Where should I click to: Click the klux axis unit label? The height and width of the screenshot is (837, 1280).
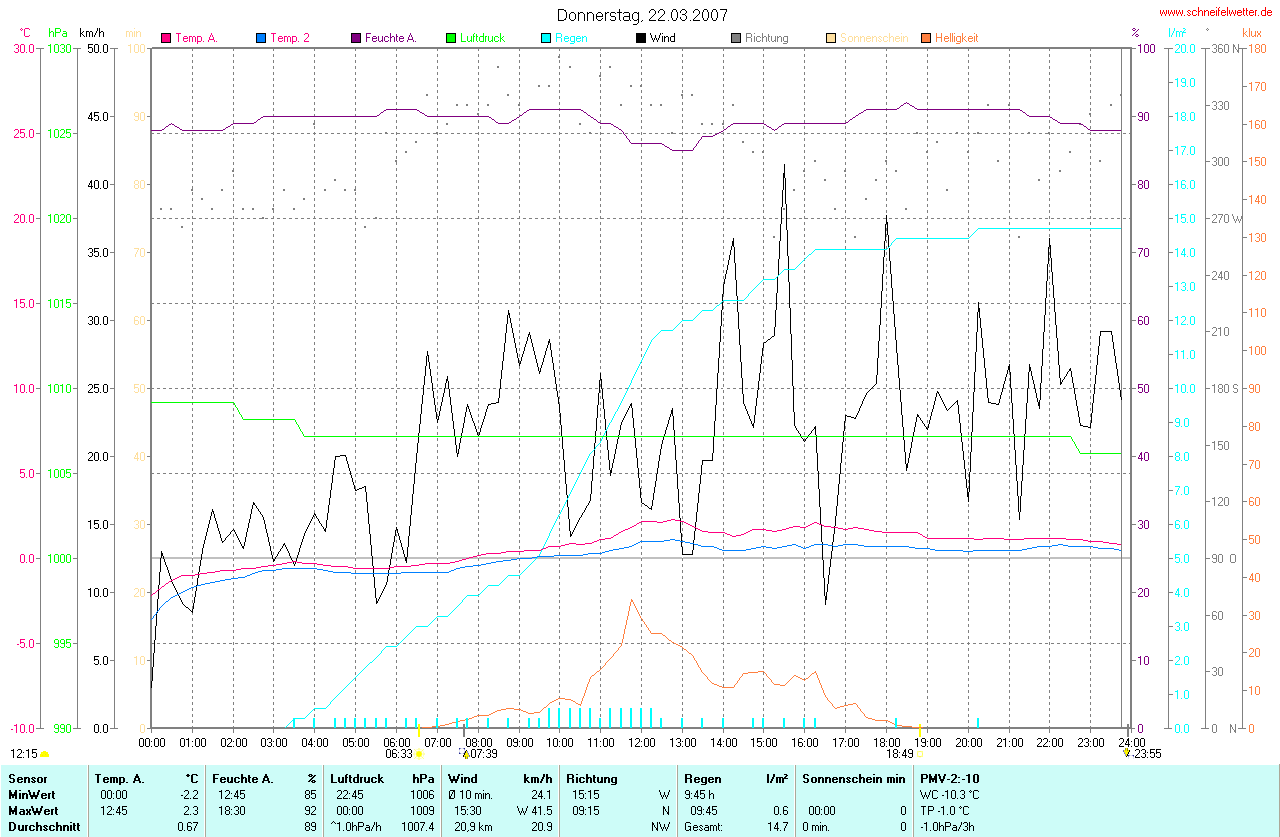tap(1252, 33)
